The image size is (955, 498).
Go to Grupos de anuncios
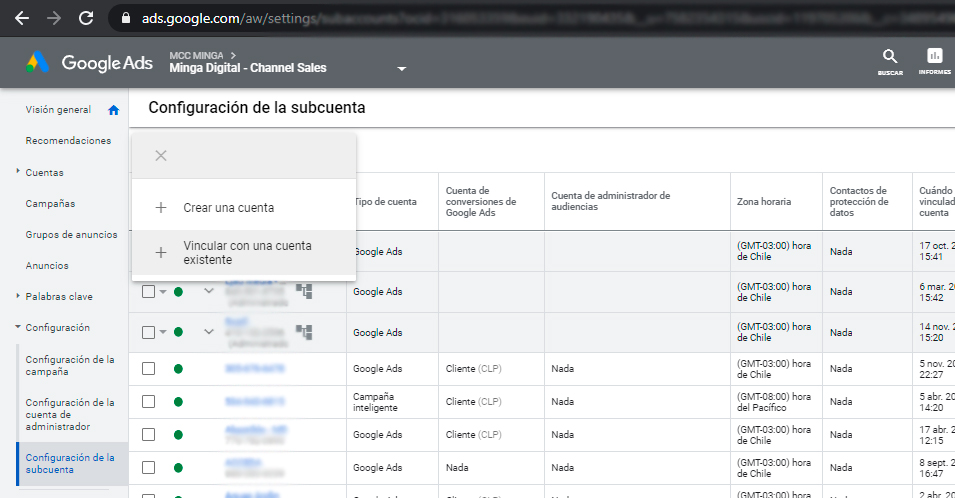click(71, 234)
